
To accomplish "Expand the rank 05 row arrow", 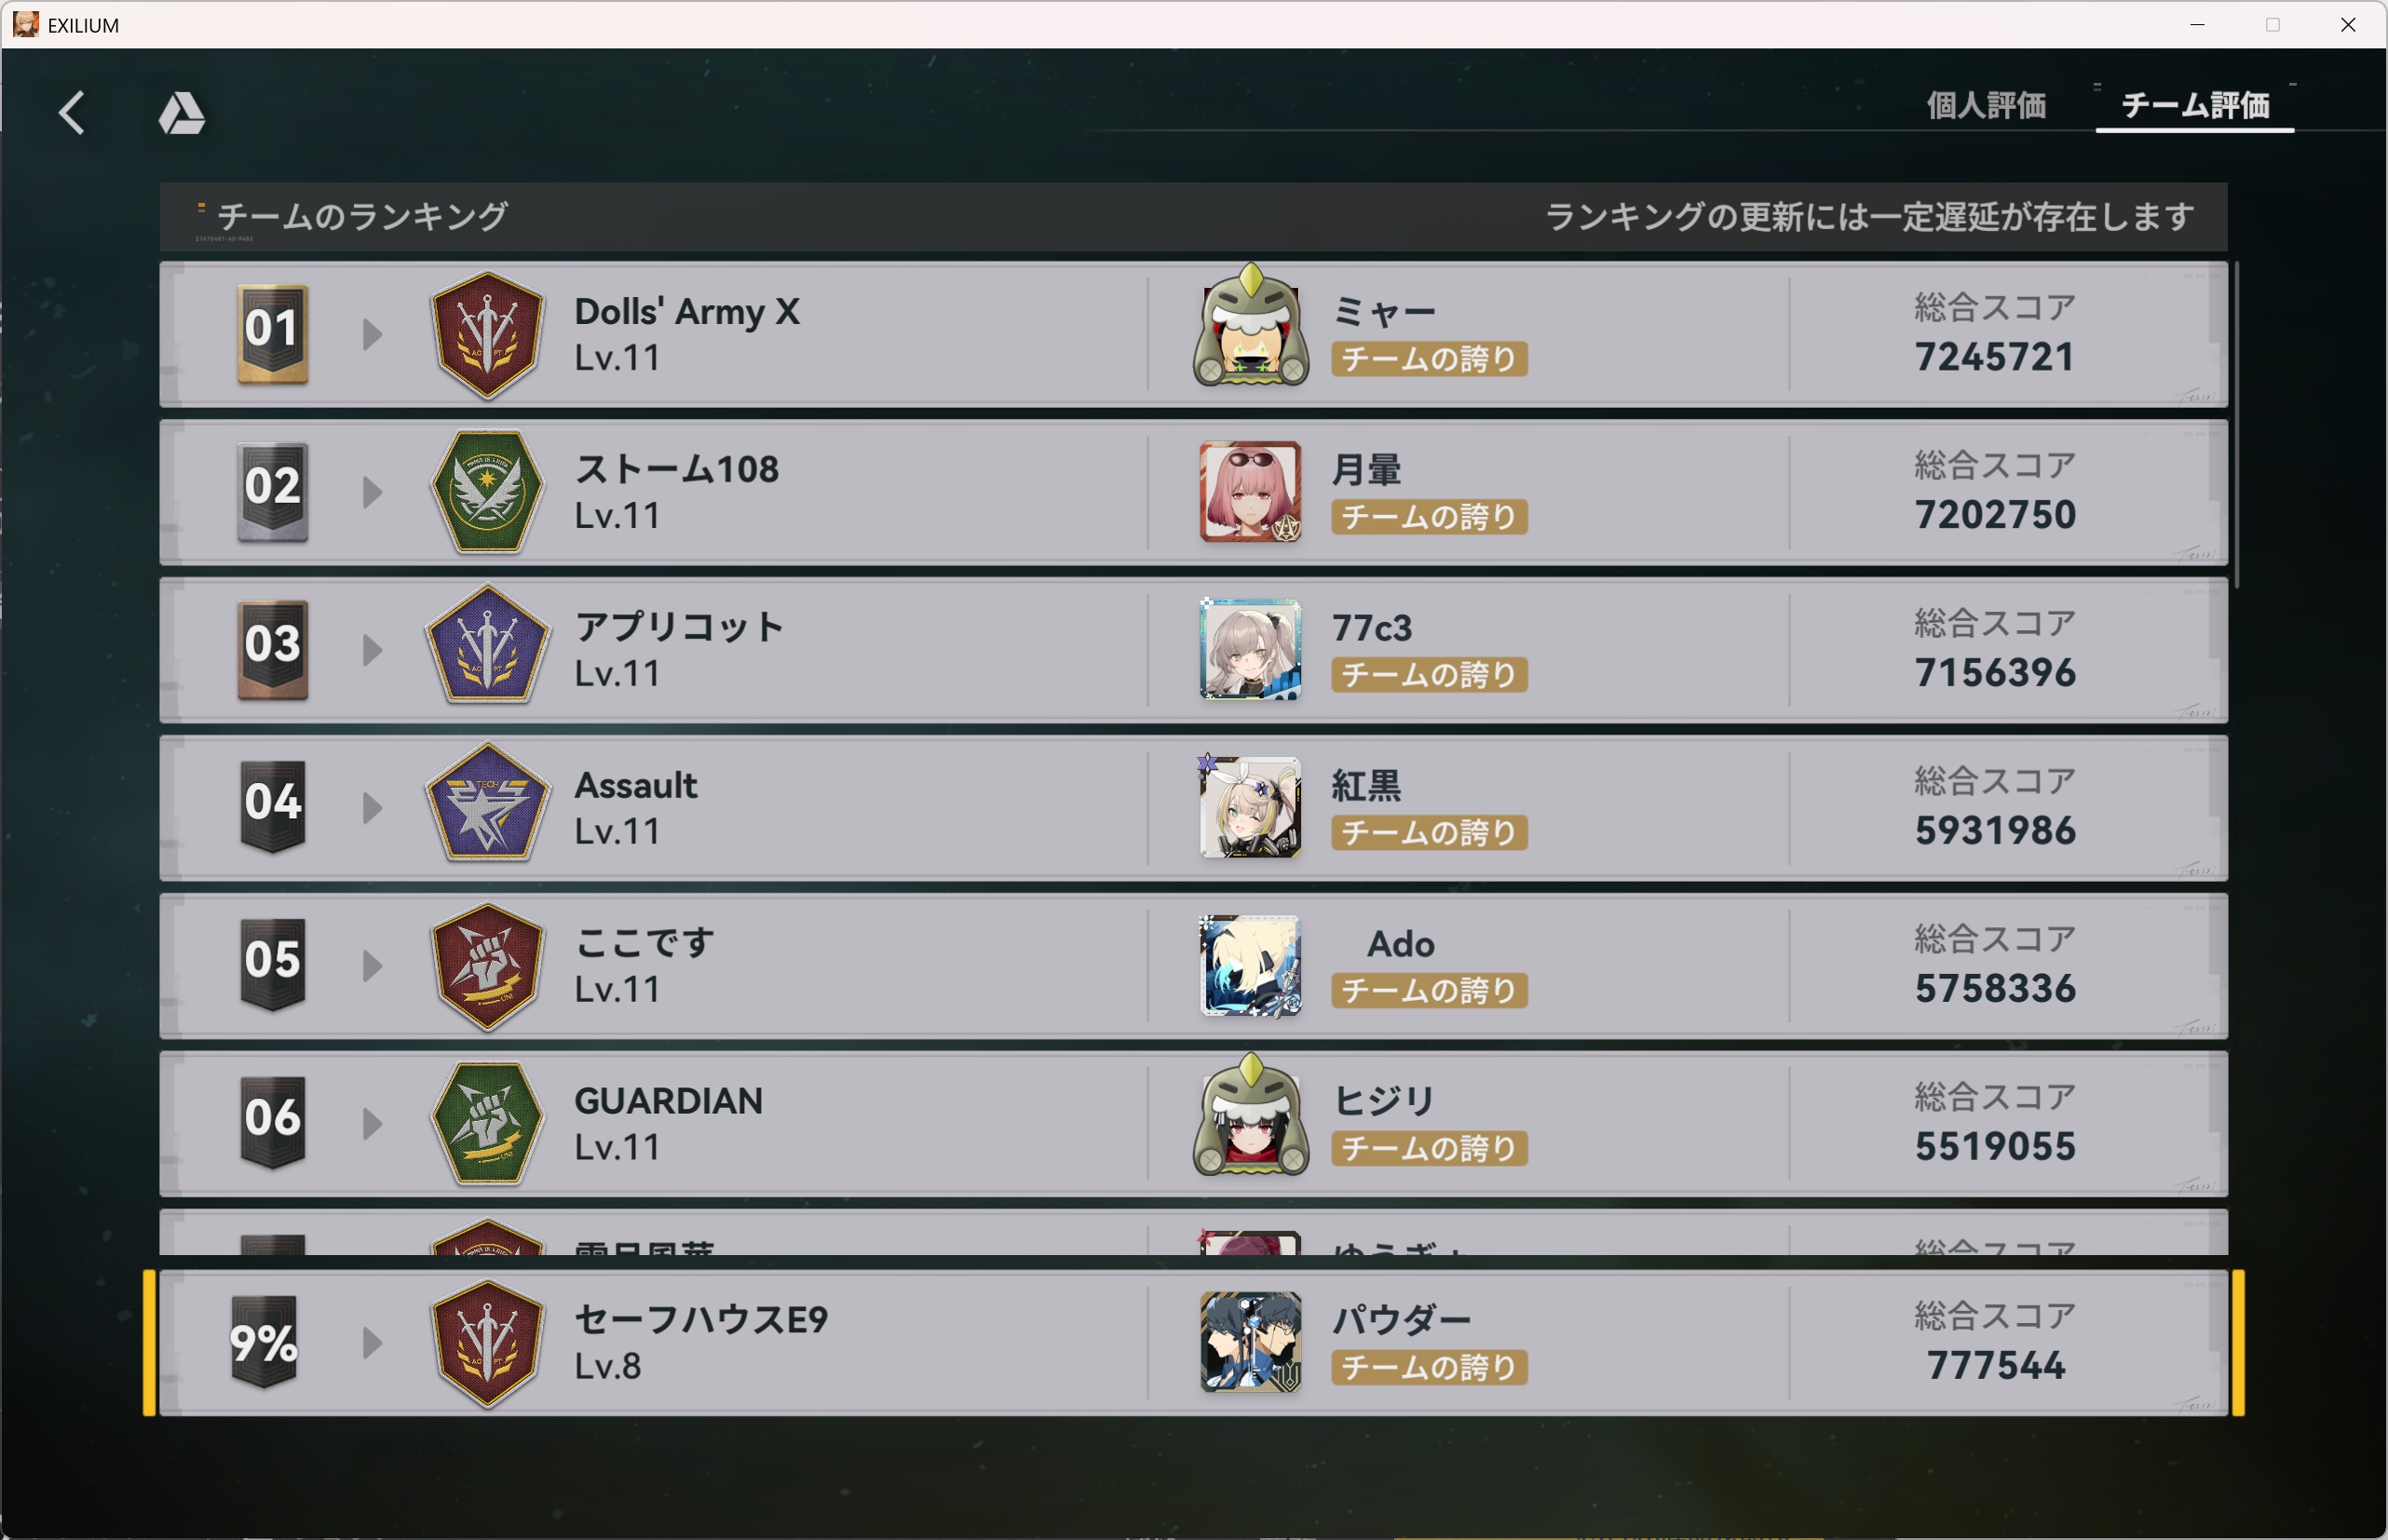I will click(x=372, y=966).
